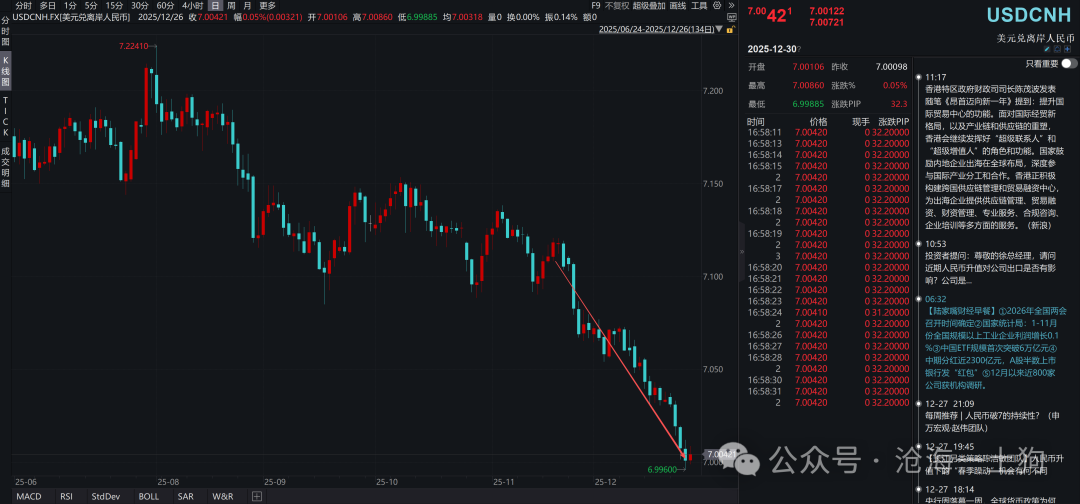Click the add indicator plus icon after W&R
This screenshot has height=504, width=1080.
[x=256, y=496]
